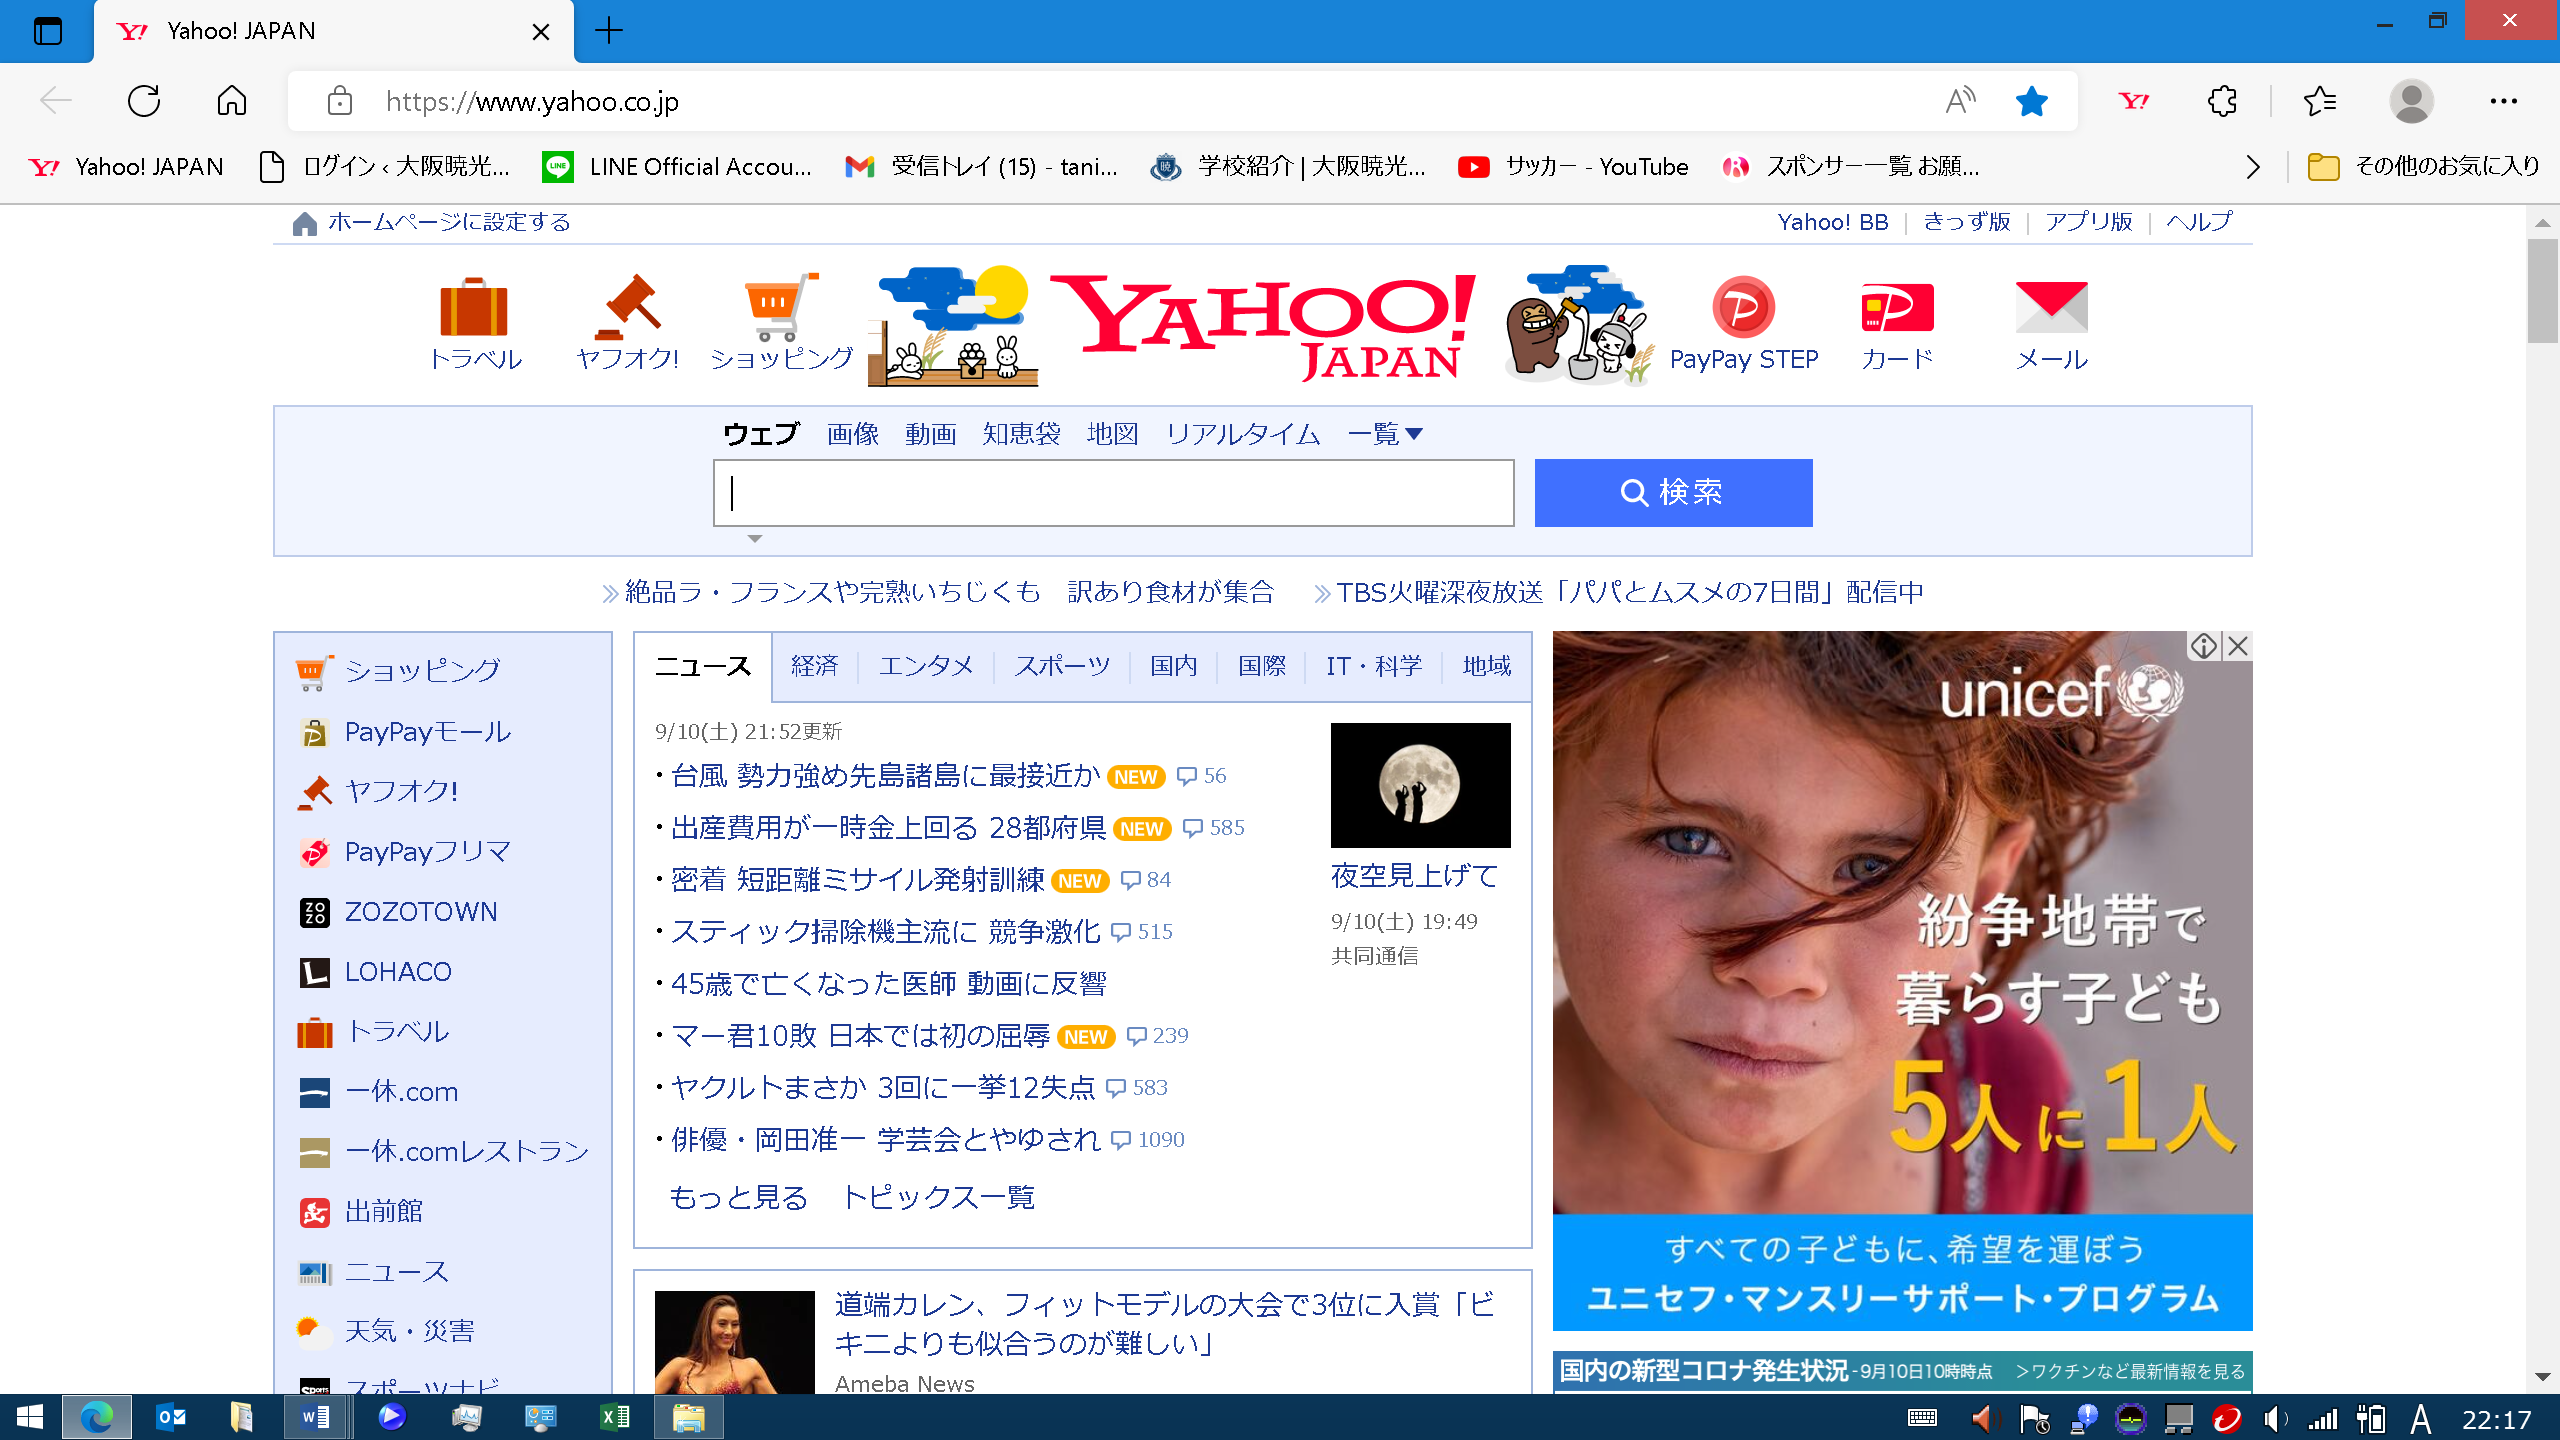Open the Windows Start menu

click(30, 1417)
